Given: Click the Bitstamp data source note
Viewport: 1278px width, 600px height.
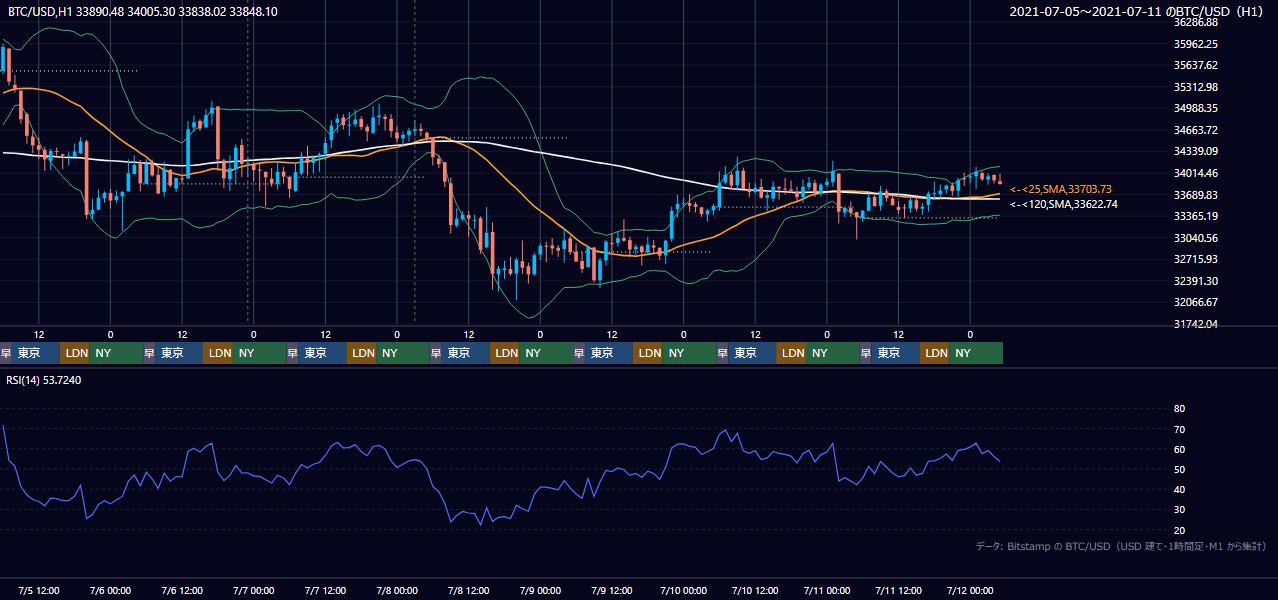Looking at the screenshot, I should point(1121,546).
